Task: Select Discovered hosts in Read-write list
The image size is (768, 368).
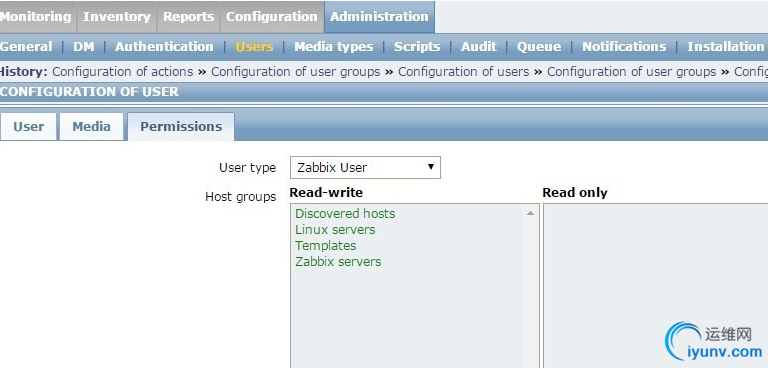Action: [x=345, y=214]
